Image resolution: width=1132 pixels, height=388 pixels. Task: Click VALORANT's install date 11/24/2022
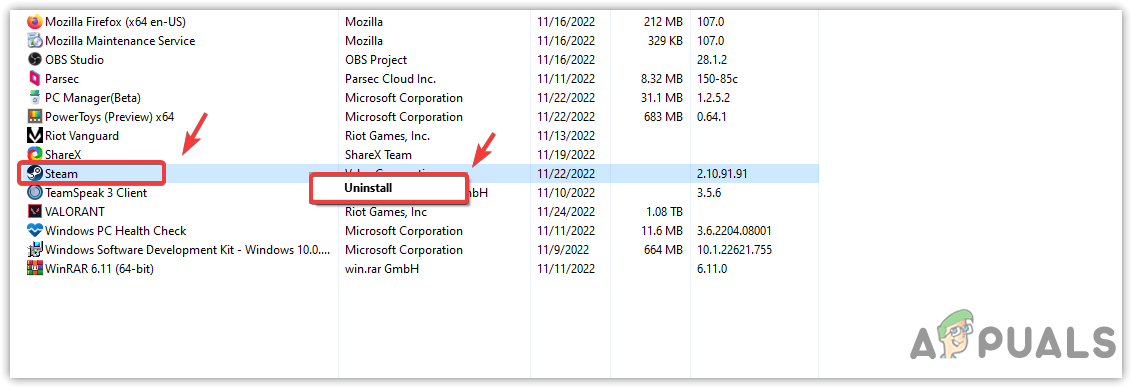(x=566, y=212)
